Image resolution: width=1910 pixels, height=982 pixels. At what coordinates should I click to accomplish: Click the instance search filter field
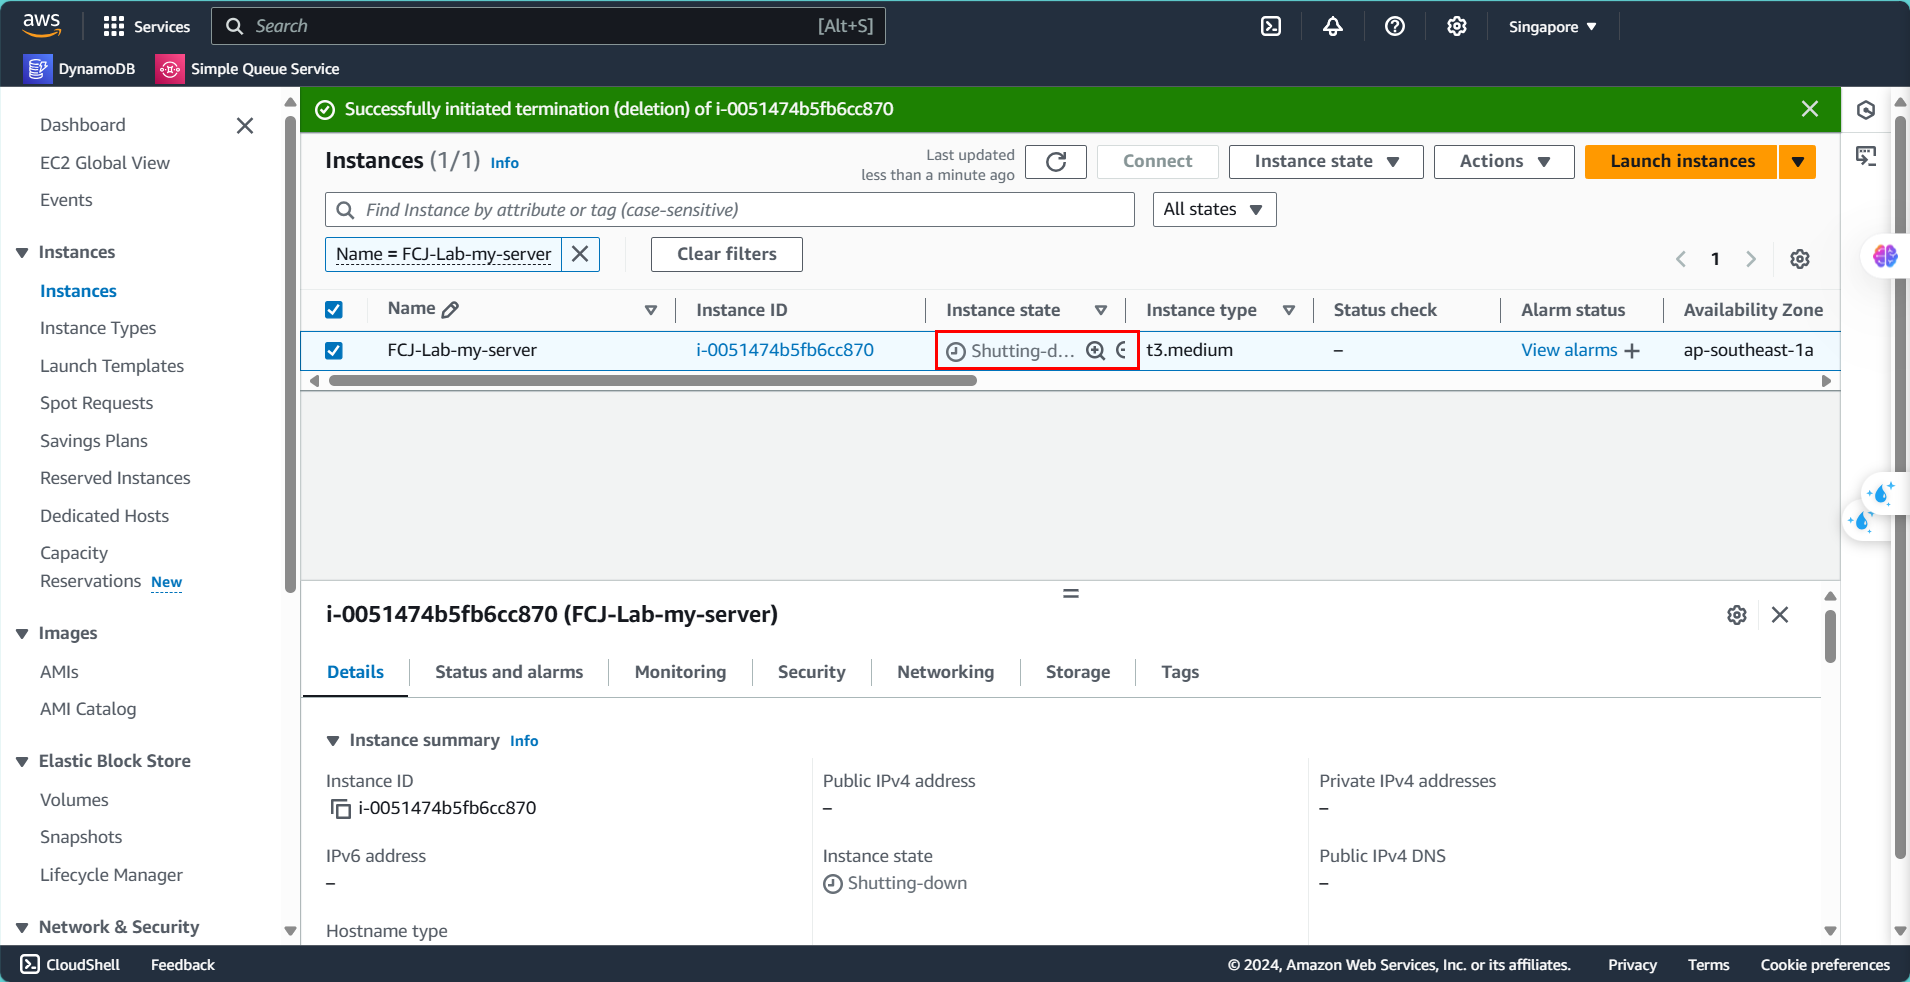(x=730, y=210)
